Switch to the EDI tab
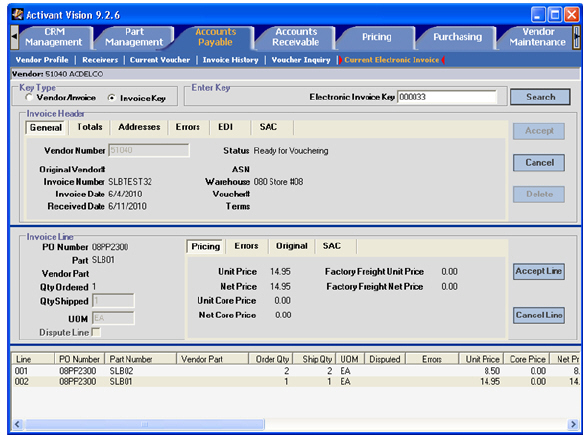This screenshot has height=444, width=587. 225,127
